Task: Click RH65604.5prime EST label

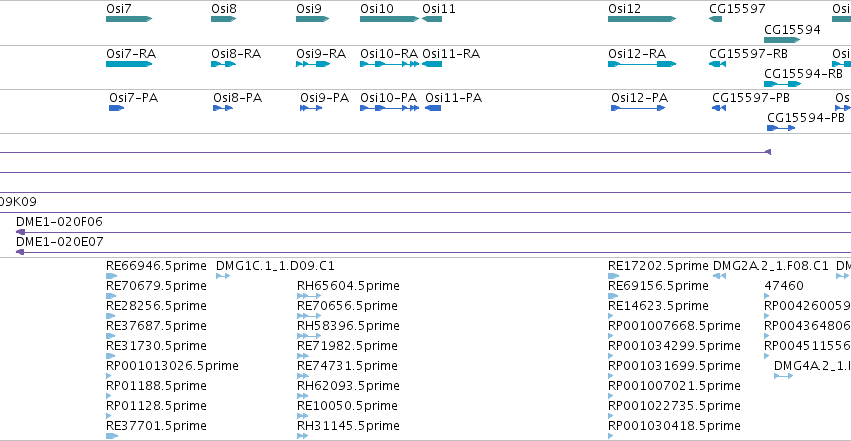Action: tap(348, 285)
